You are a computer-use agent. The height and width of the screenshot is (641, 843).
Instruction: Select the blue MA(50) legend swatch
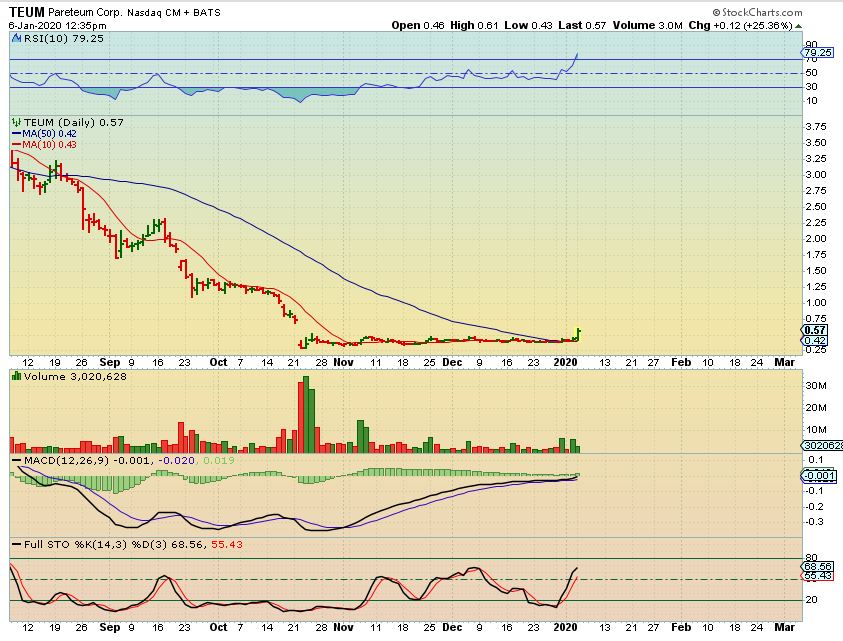tap(14, 133)
